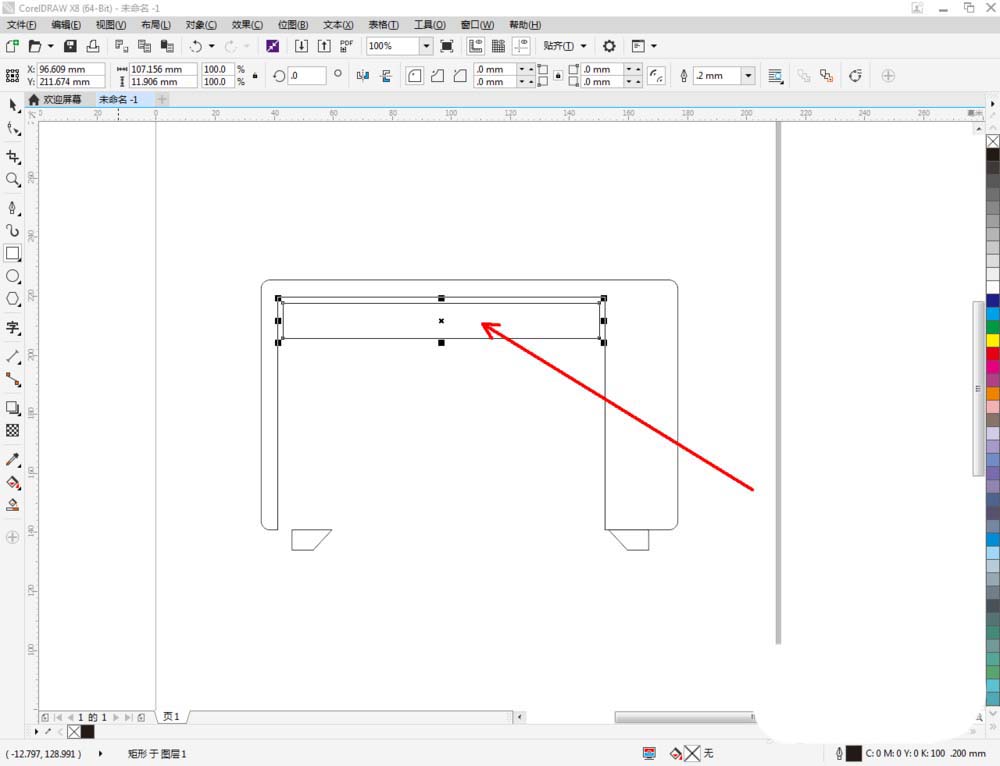Select the Artistic Media tool

coord(13,230)
